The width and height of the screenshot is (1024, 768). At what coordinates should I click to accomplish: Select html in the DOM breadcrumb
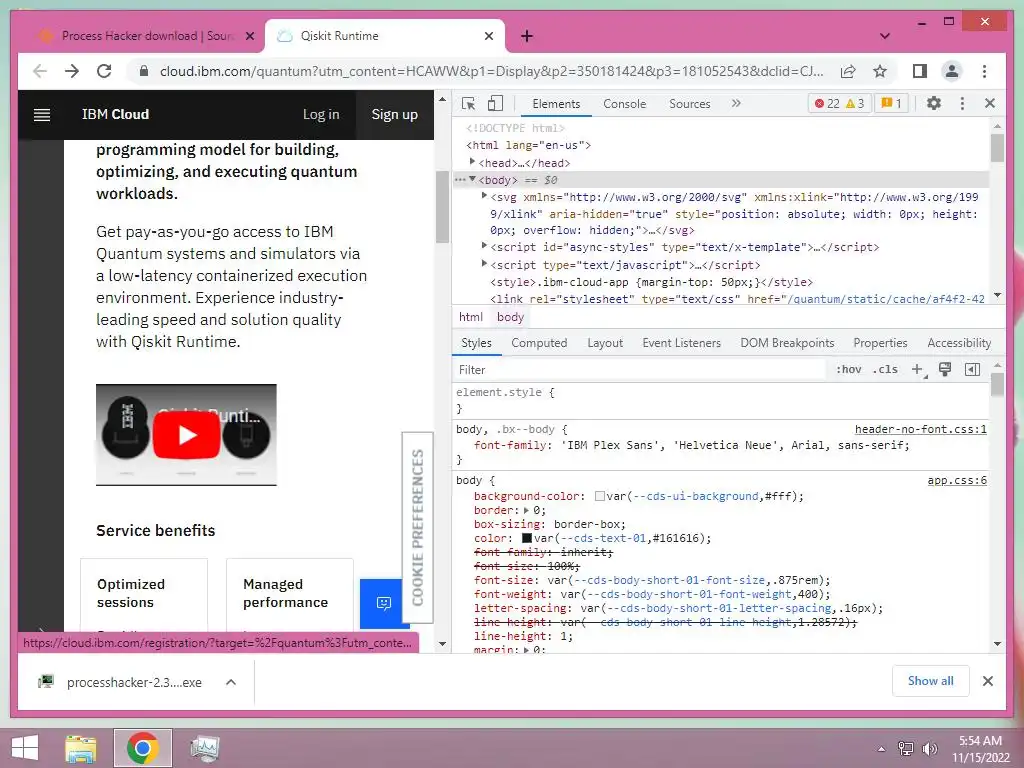(470, 317)
